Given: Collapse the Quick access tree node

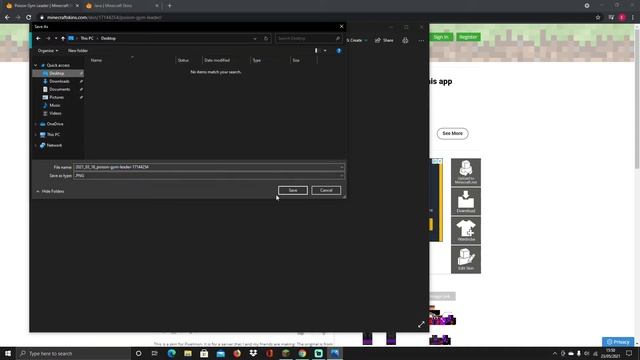Looking at the screenshot, I should click(36, 65).
